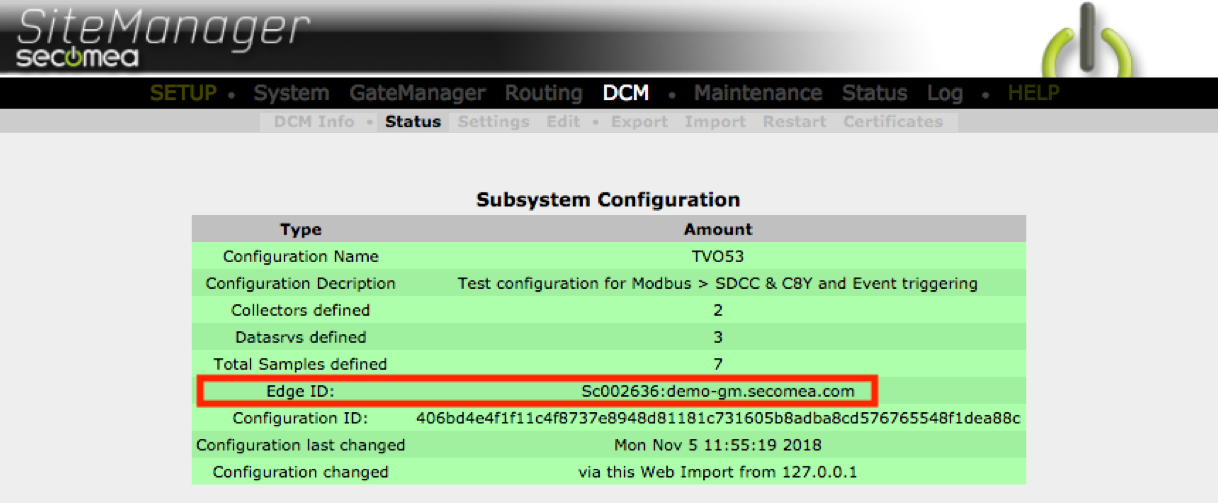Click the Amount column header
Image resolution: width=1218 pixels, height=503 pixels.
(x=718, y=229)
